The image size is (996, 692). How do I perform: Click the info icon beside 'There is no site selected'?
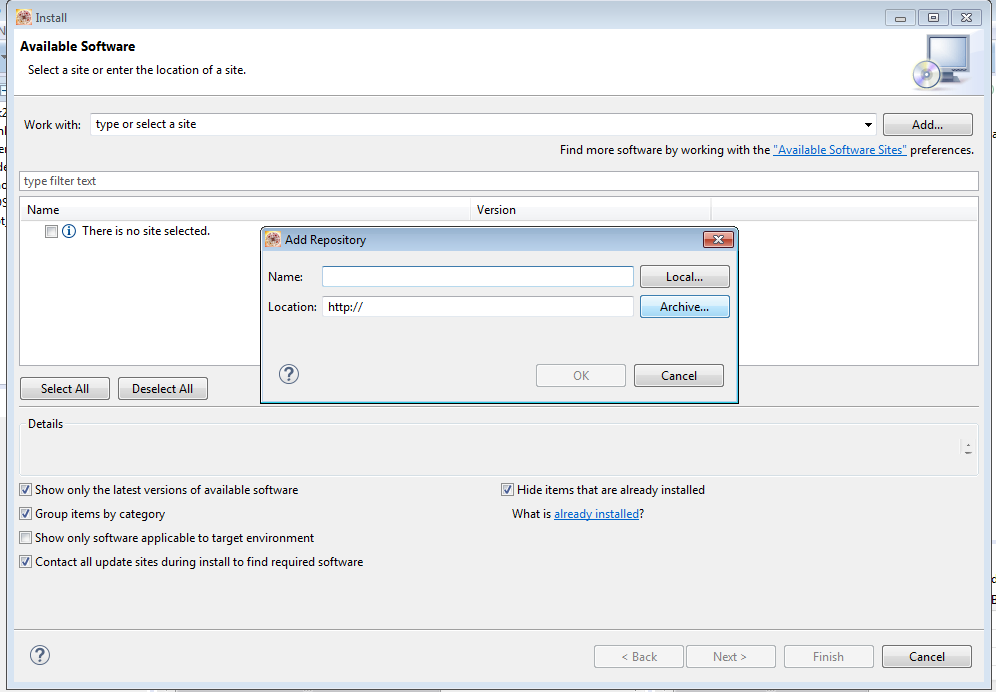point(69,231)
